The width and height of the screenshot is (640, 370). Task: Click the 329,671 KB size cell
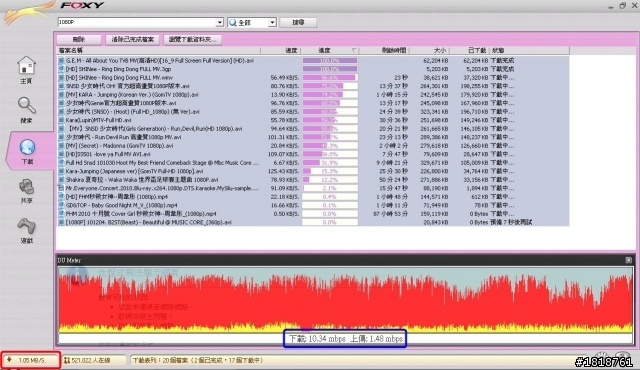(x=433, y=163)
